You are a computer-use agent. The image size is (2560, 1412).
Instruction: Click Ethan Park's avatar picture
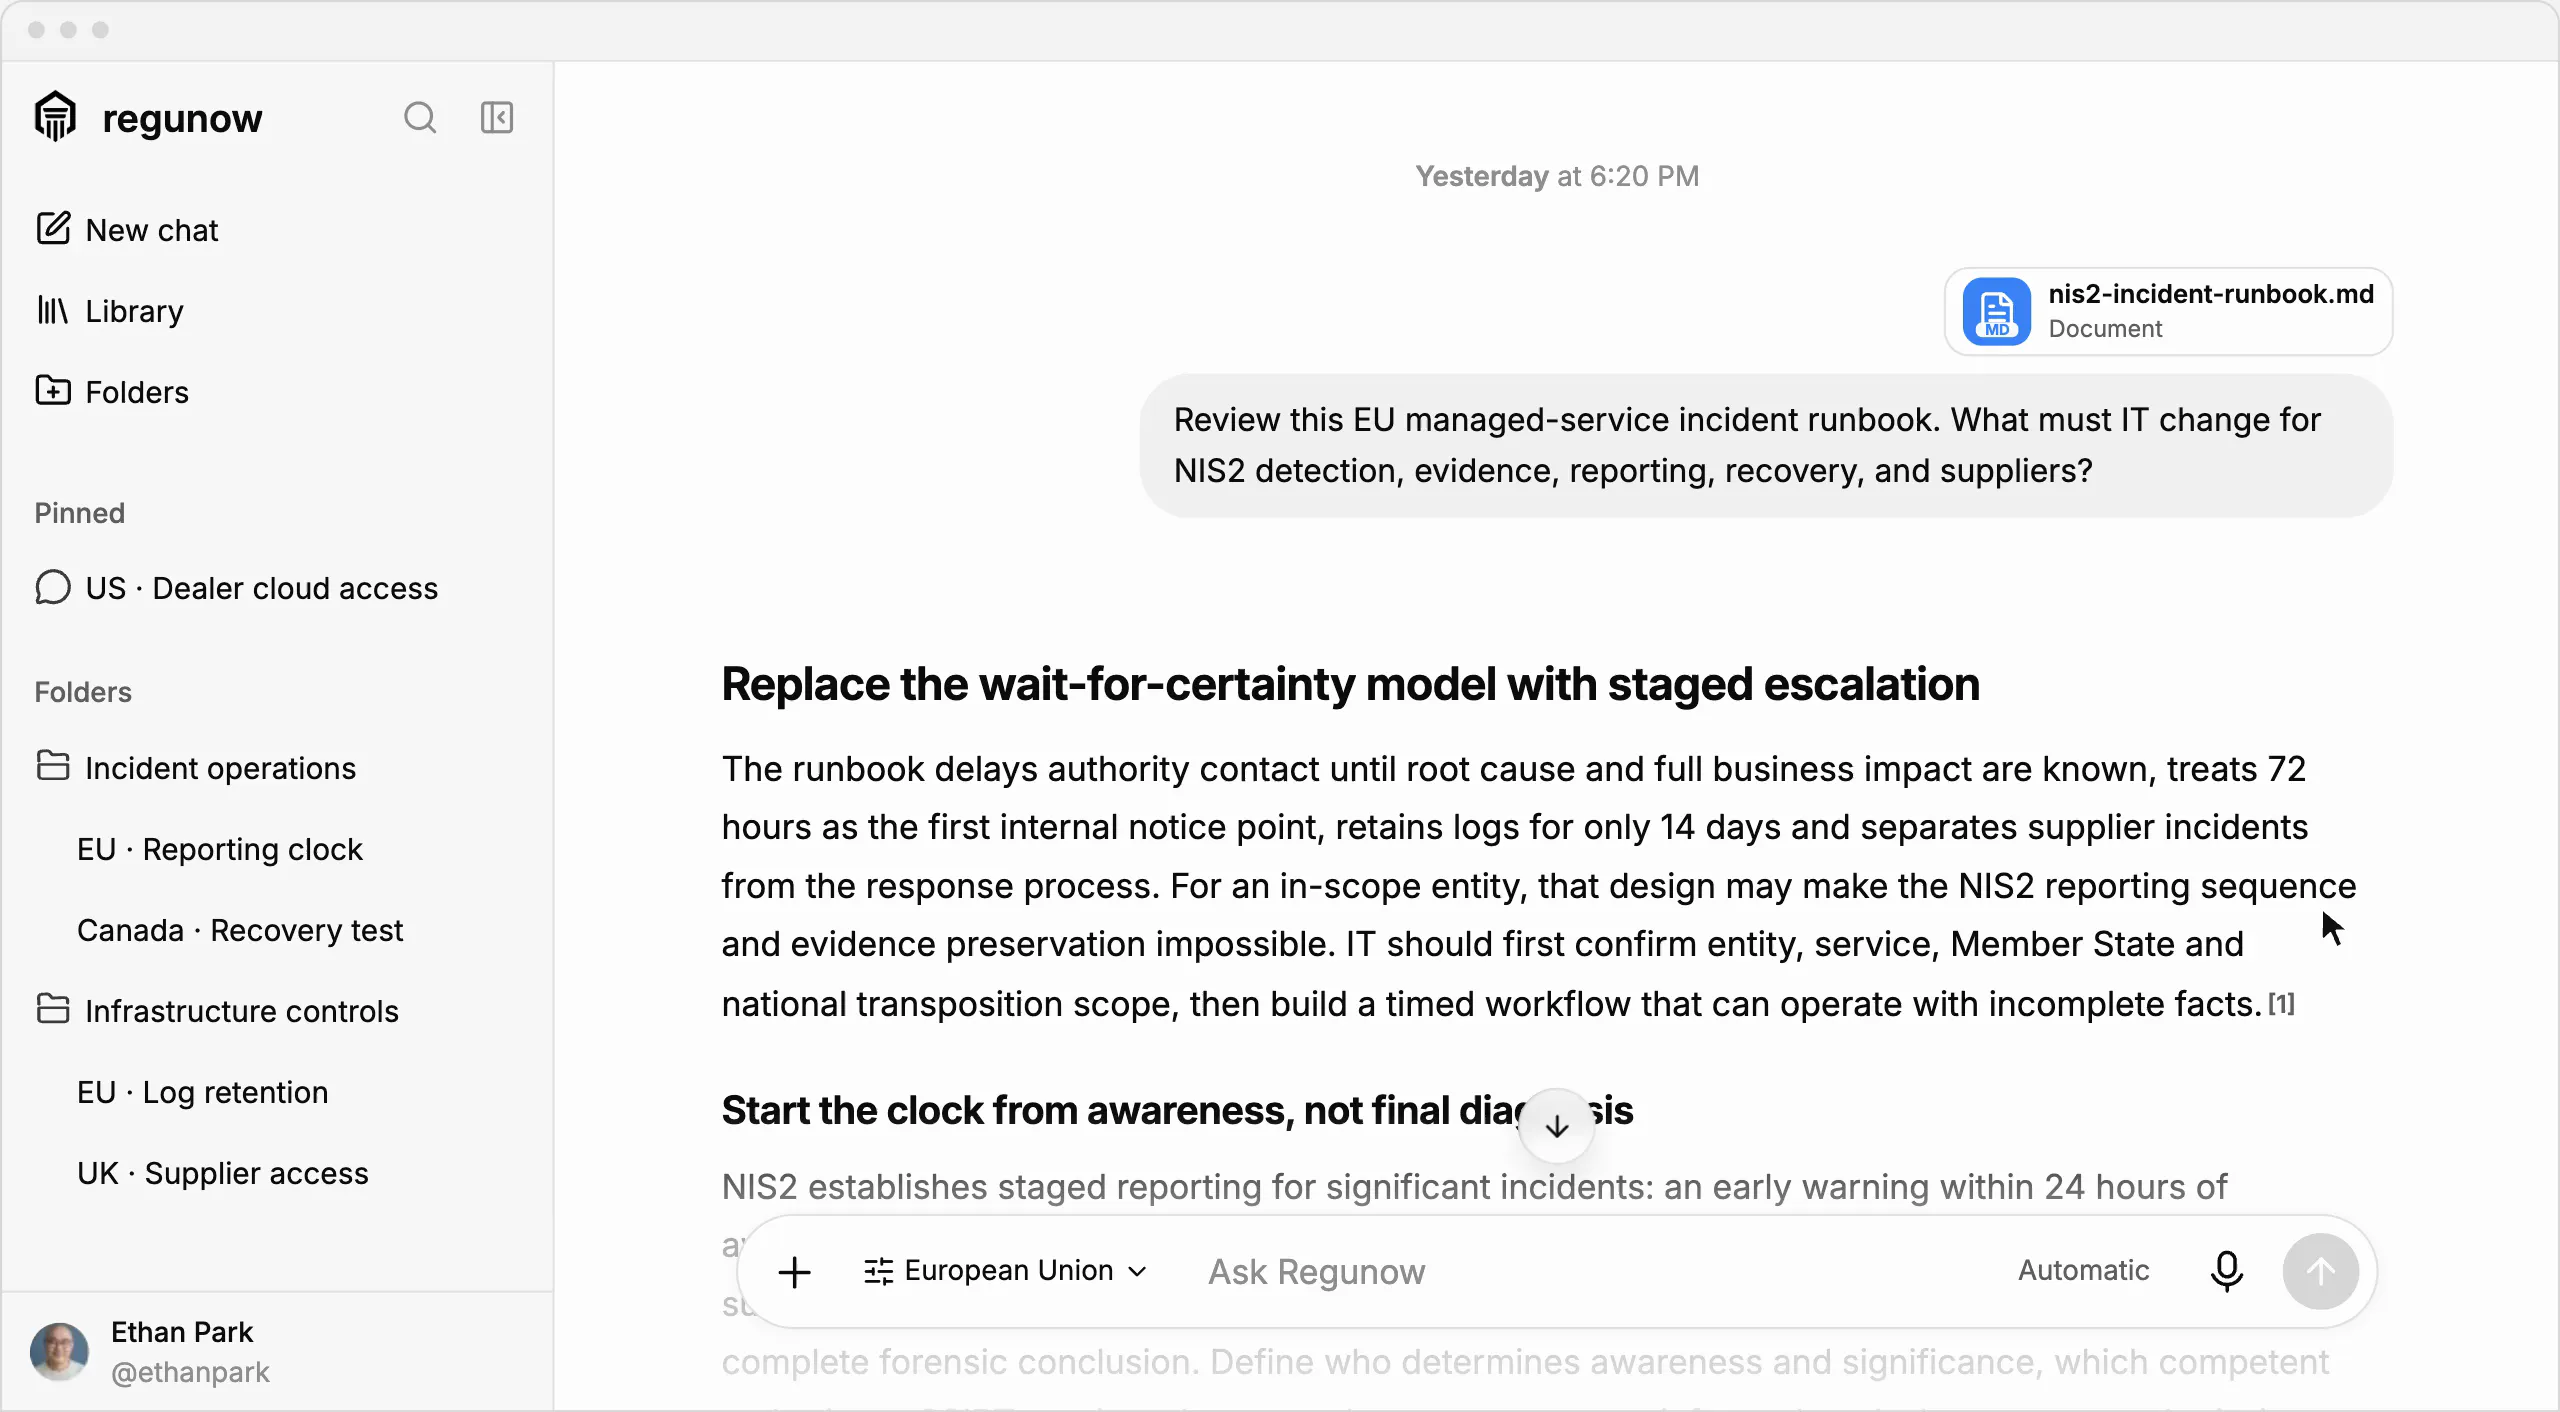pos(59,1352)
